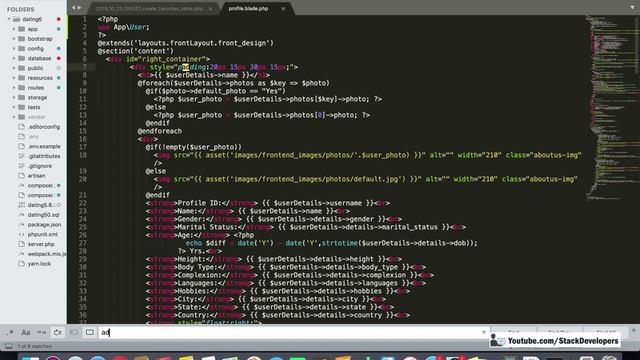Open the .env file
The width and height of the screenshot is (640, 360).
click(x=33, y=136)
